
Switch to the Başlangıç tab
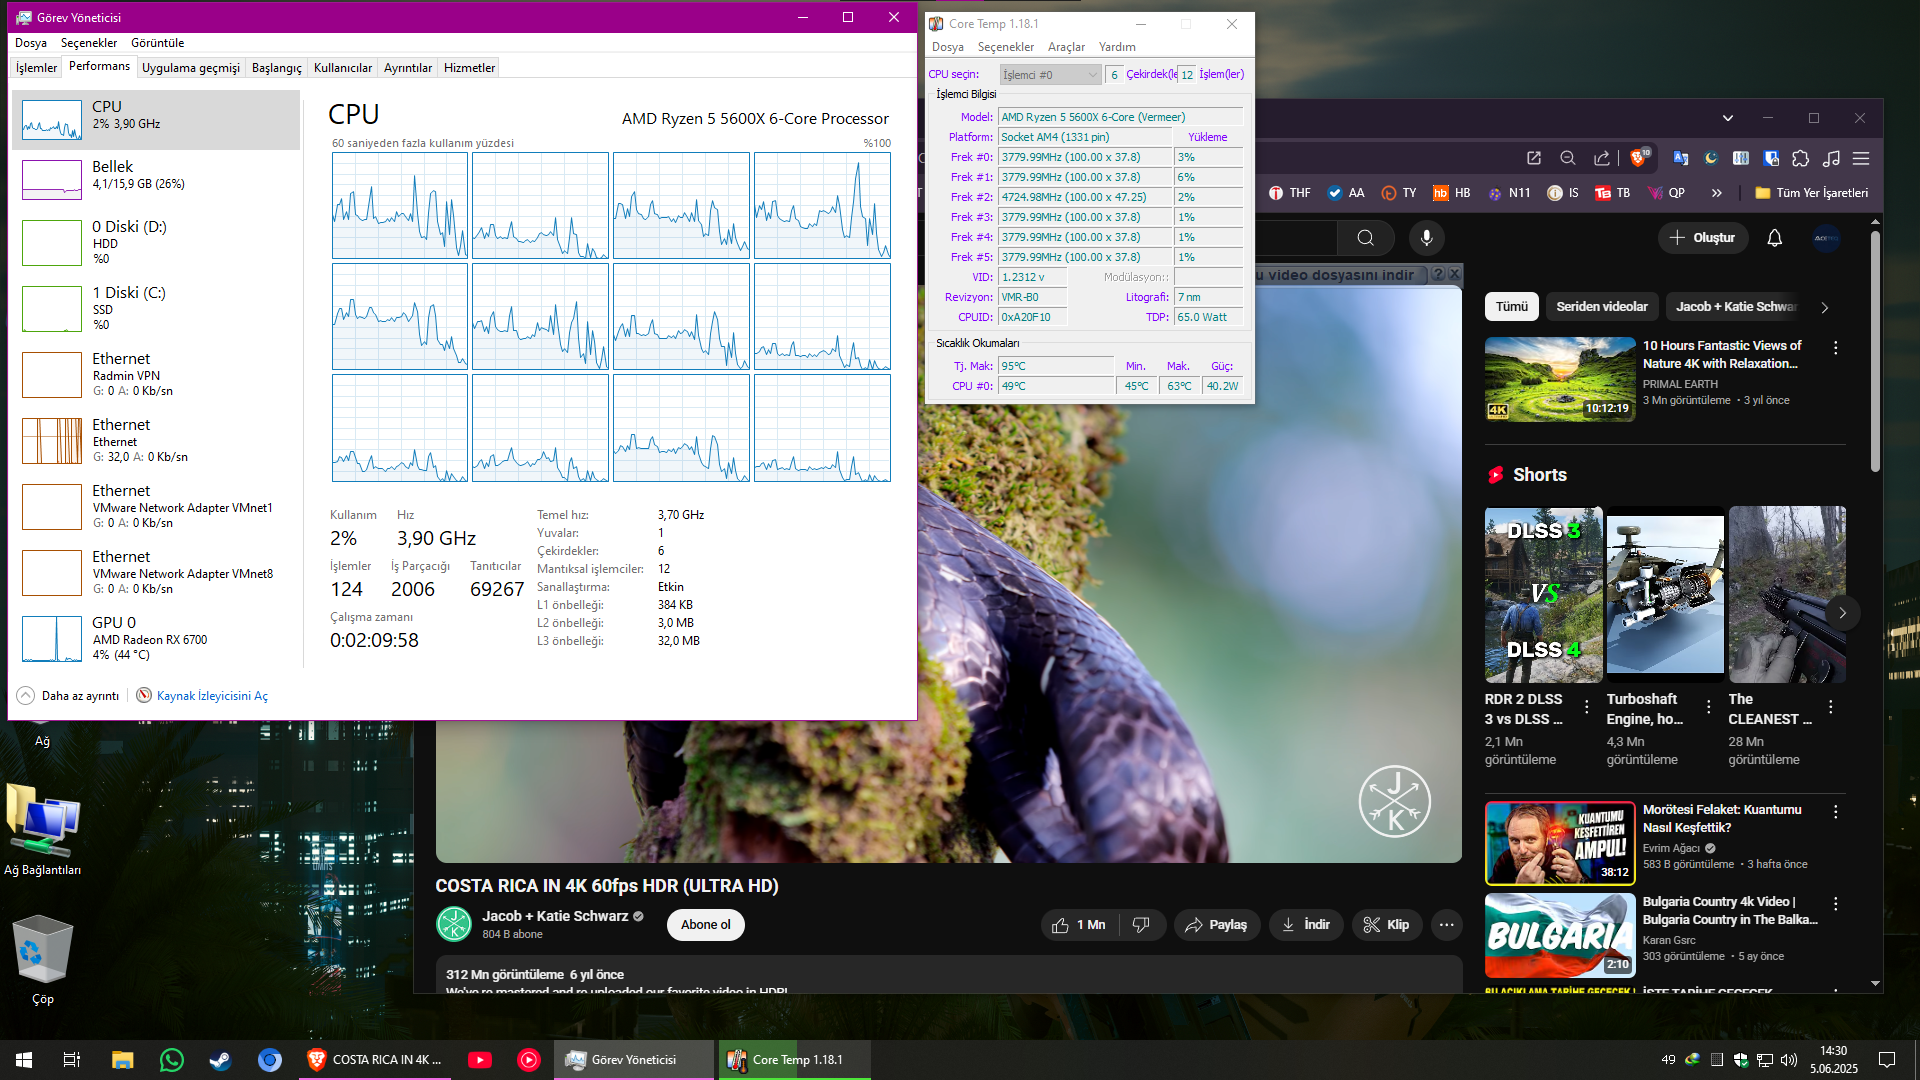point(276,68)
